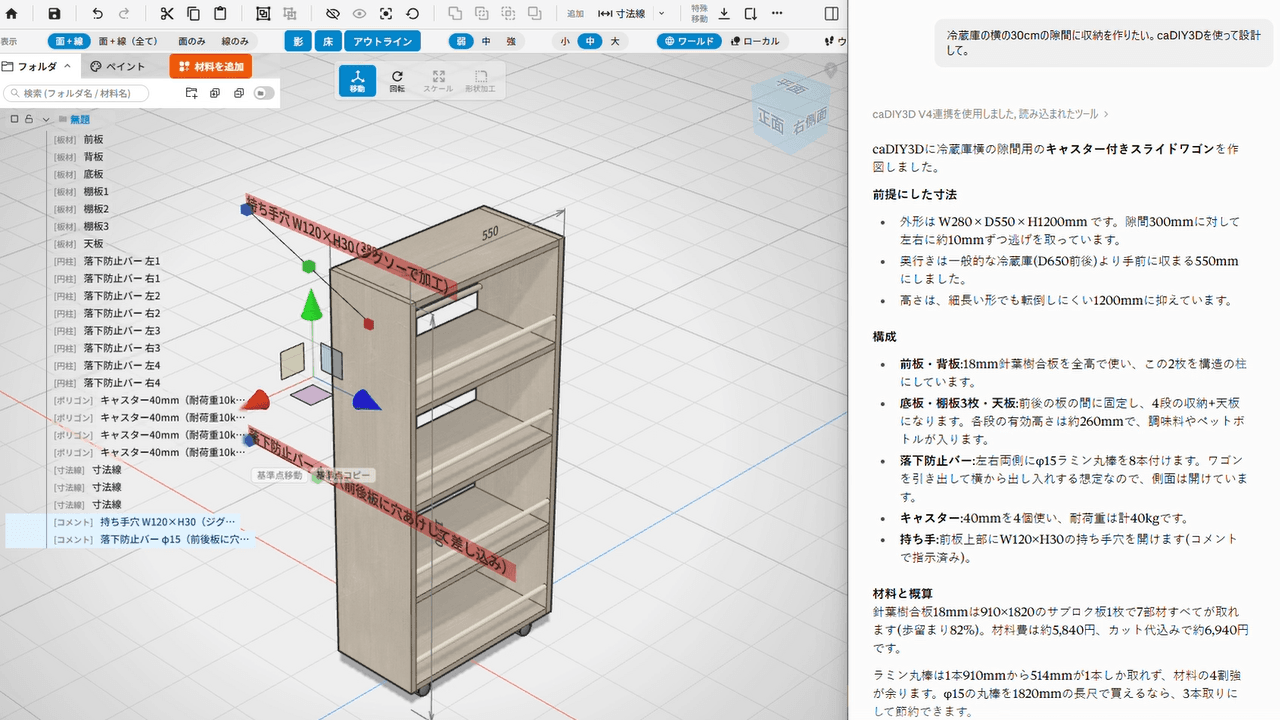Image resolution: width=1280 pixels, height=720 pixels.
Task: Select 大 size option
Action: click(x=614, y=41)
